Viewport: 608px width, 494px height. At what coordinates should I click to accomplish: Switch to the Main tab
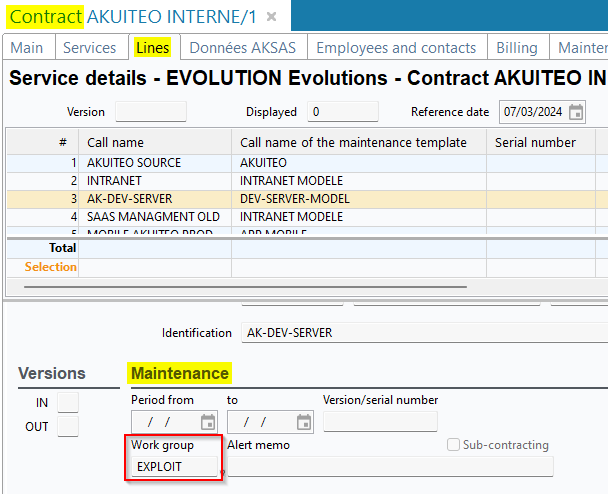coord(27,48)
